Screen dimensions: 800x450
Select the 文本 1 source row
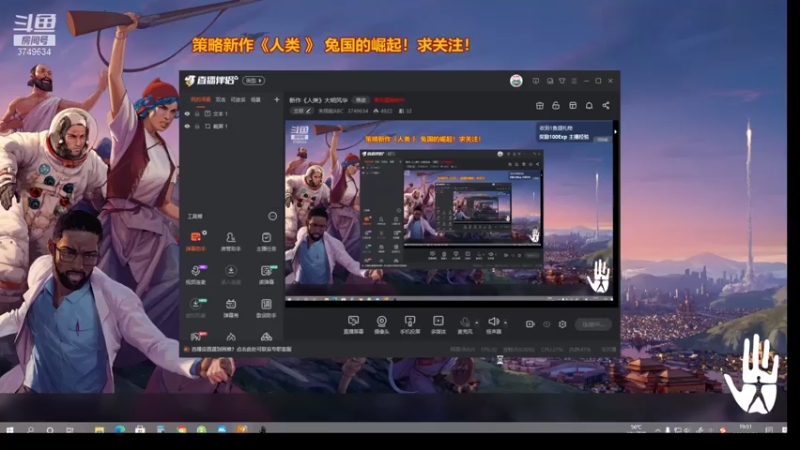click(232, 114)
